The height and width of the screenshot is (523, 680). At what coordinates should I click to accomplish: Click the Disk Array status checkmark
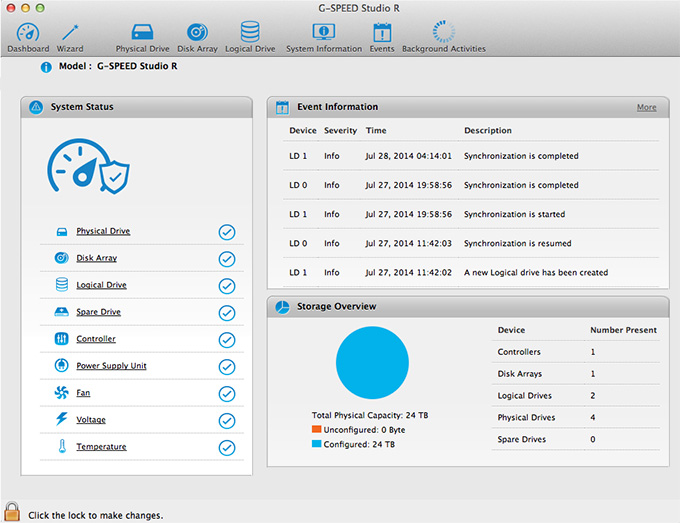click(x=227, y=259)
